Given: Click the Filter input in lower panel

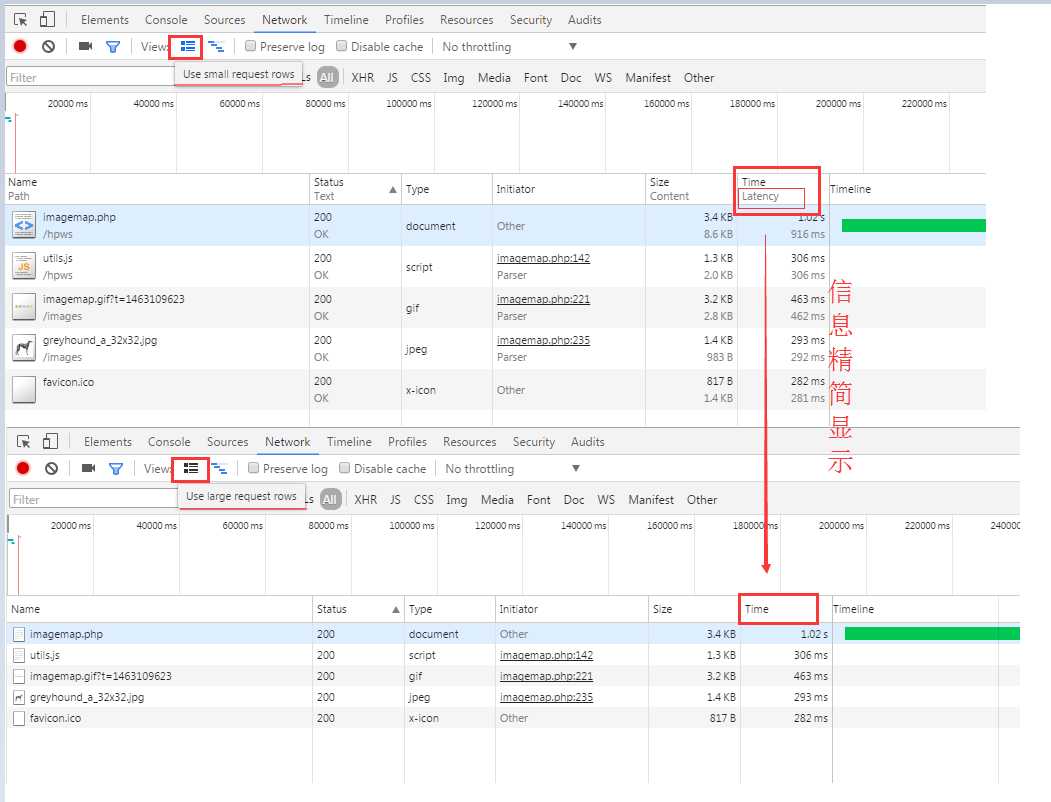Looking at the screenshot, I should point(94,499).
